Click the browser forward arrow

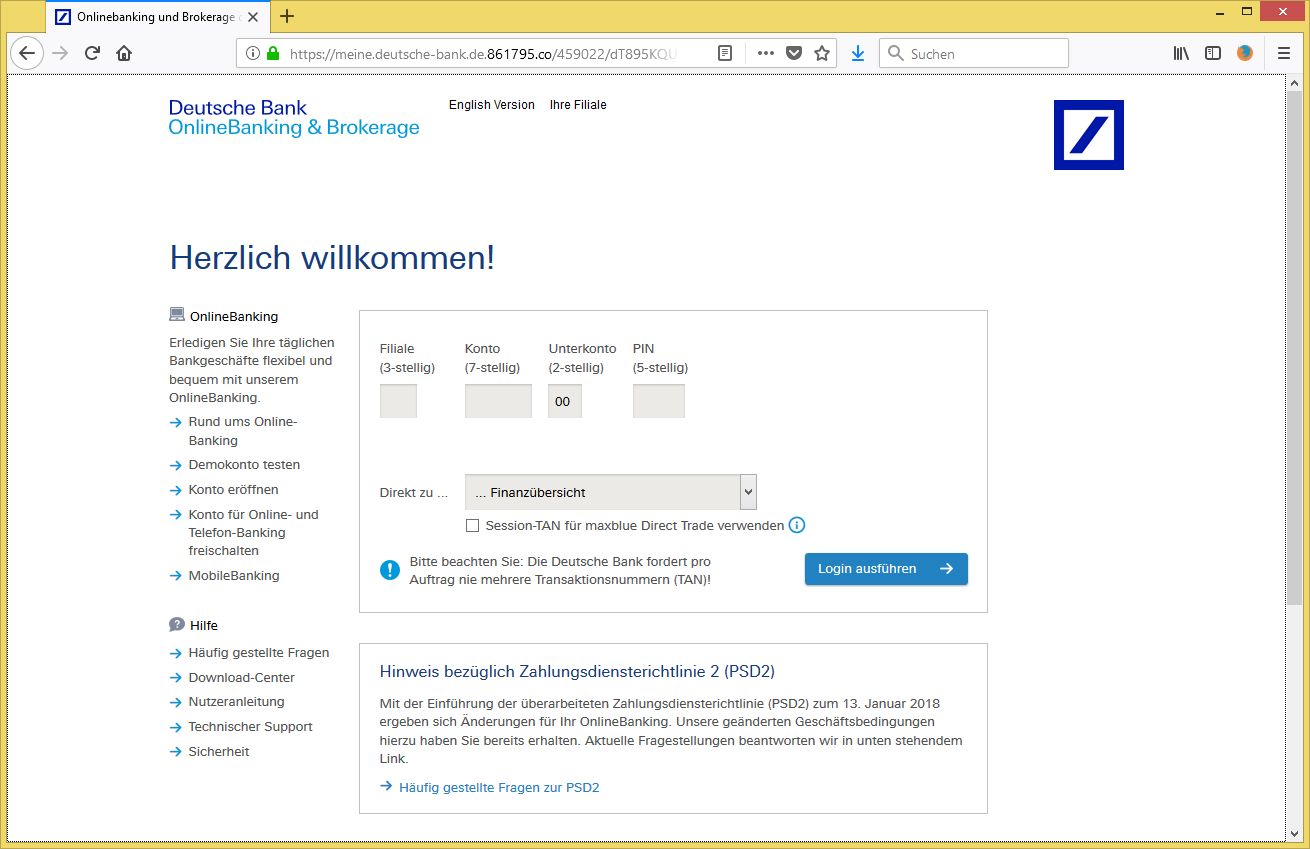pyautogui.click(x=60, y=54)
